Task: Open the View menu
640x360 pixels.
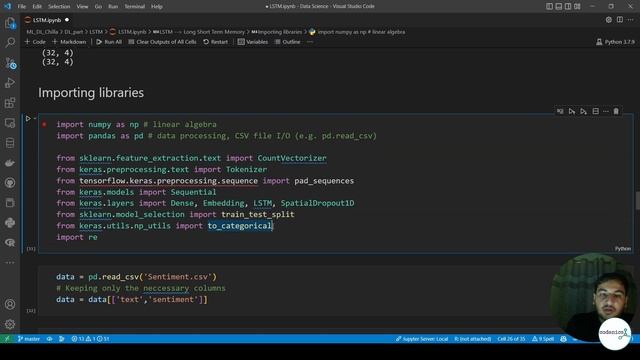Action: point(82,7)
